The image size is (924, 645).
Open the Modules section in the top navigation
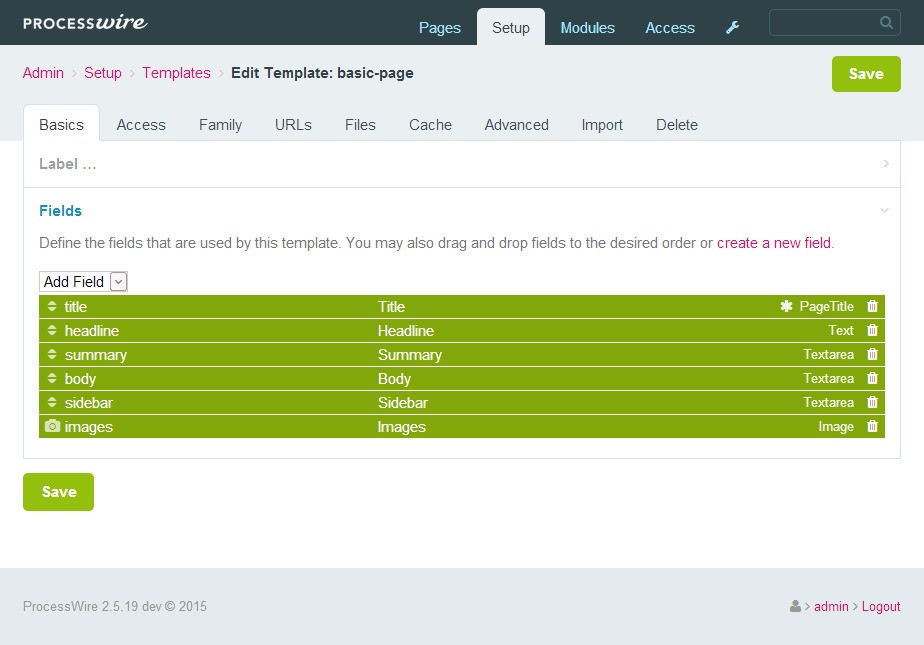pyautogui.click(x=587, y=28)
